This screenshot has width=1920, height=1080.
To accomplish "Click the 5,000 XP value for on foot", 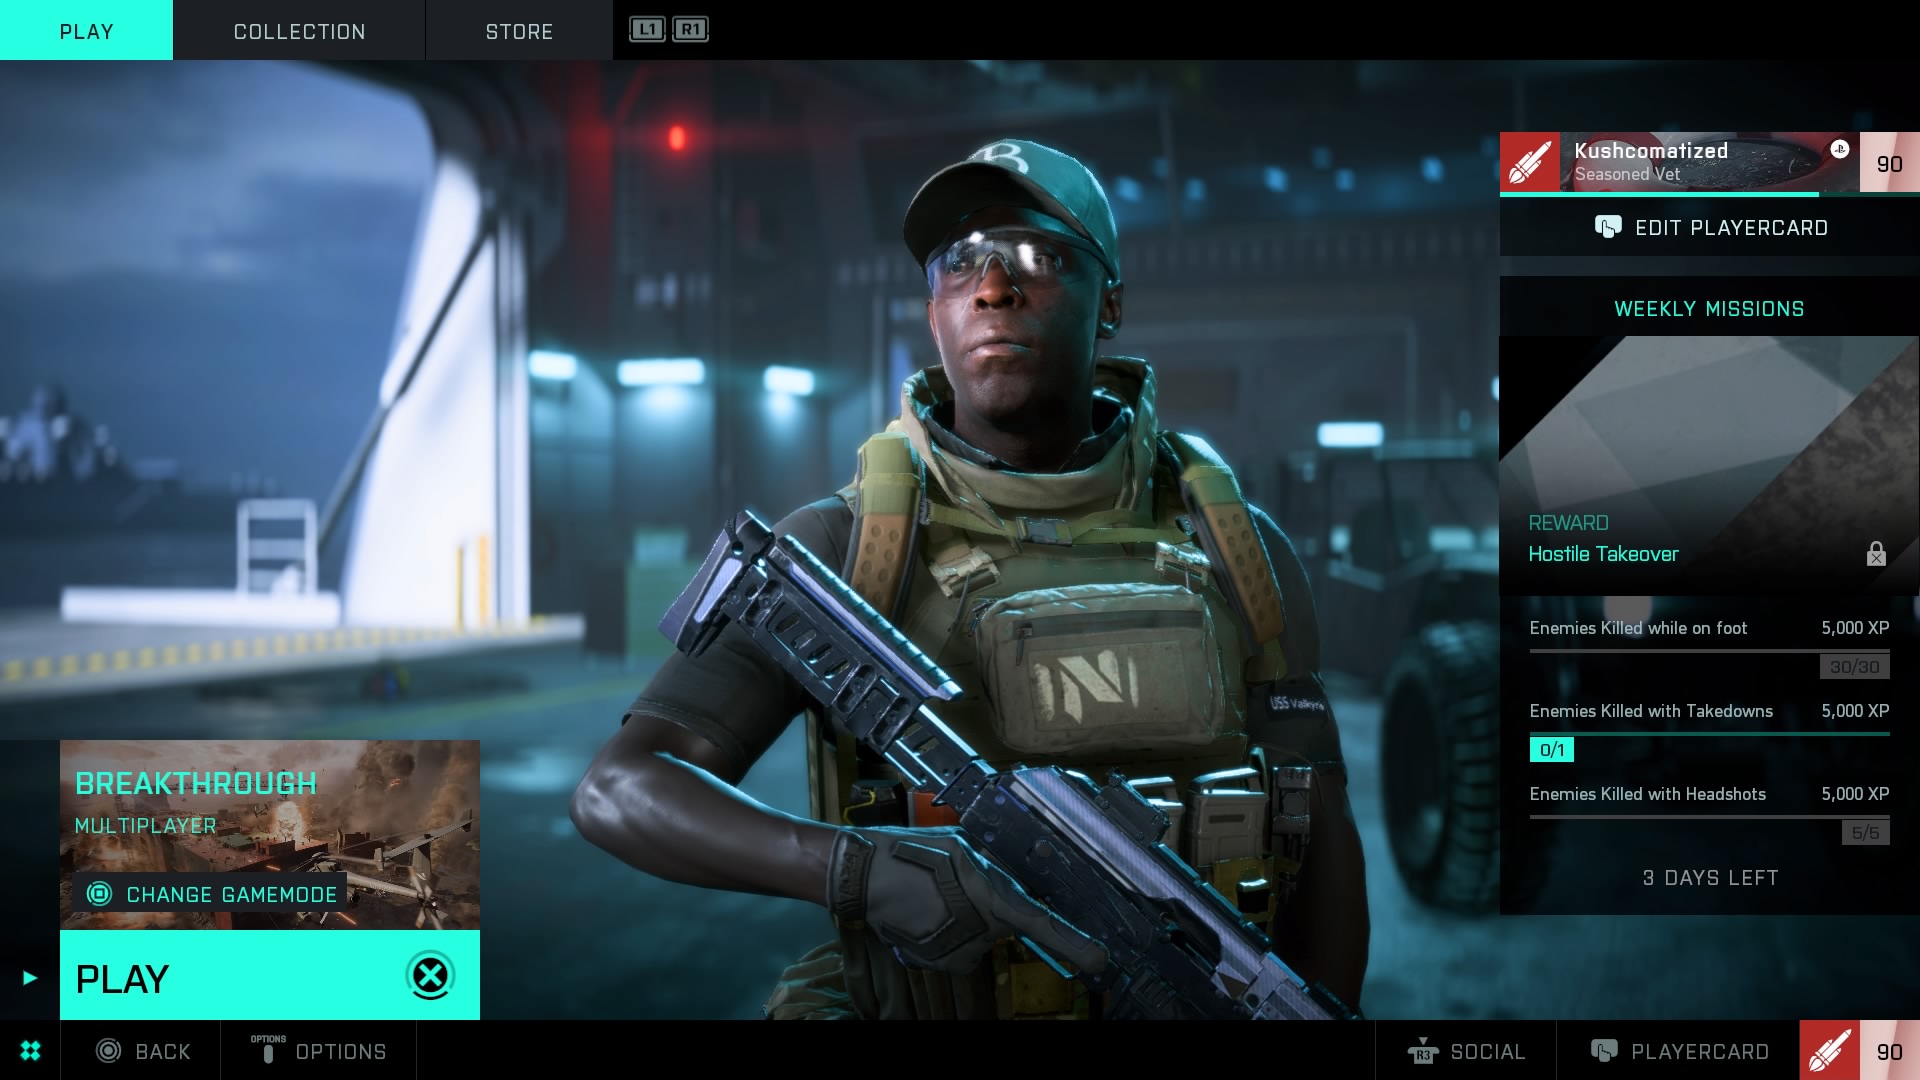I will pyautogui.click(x=1855, y=628).
